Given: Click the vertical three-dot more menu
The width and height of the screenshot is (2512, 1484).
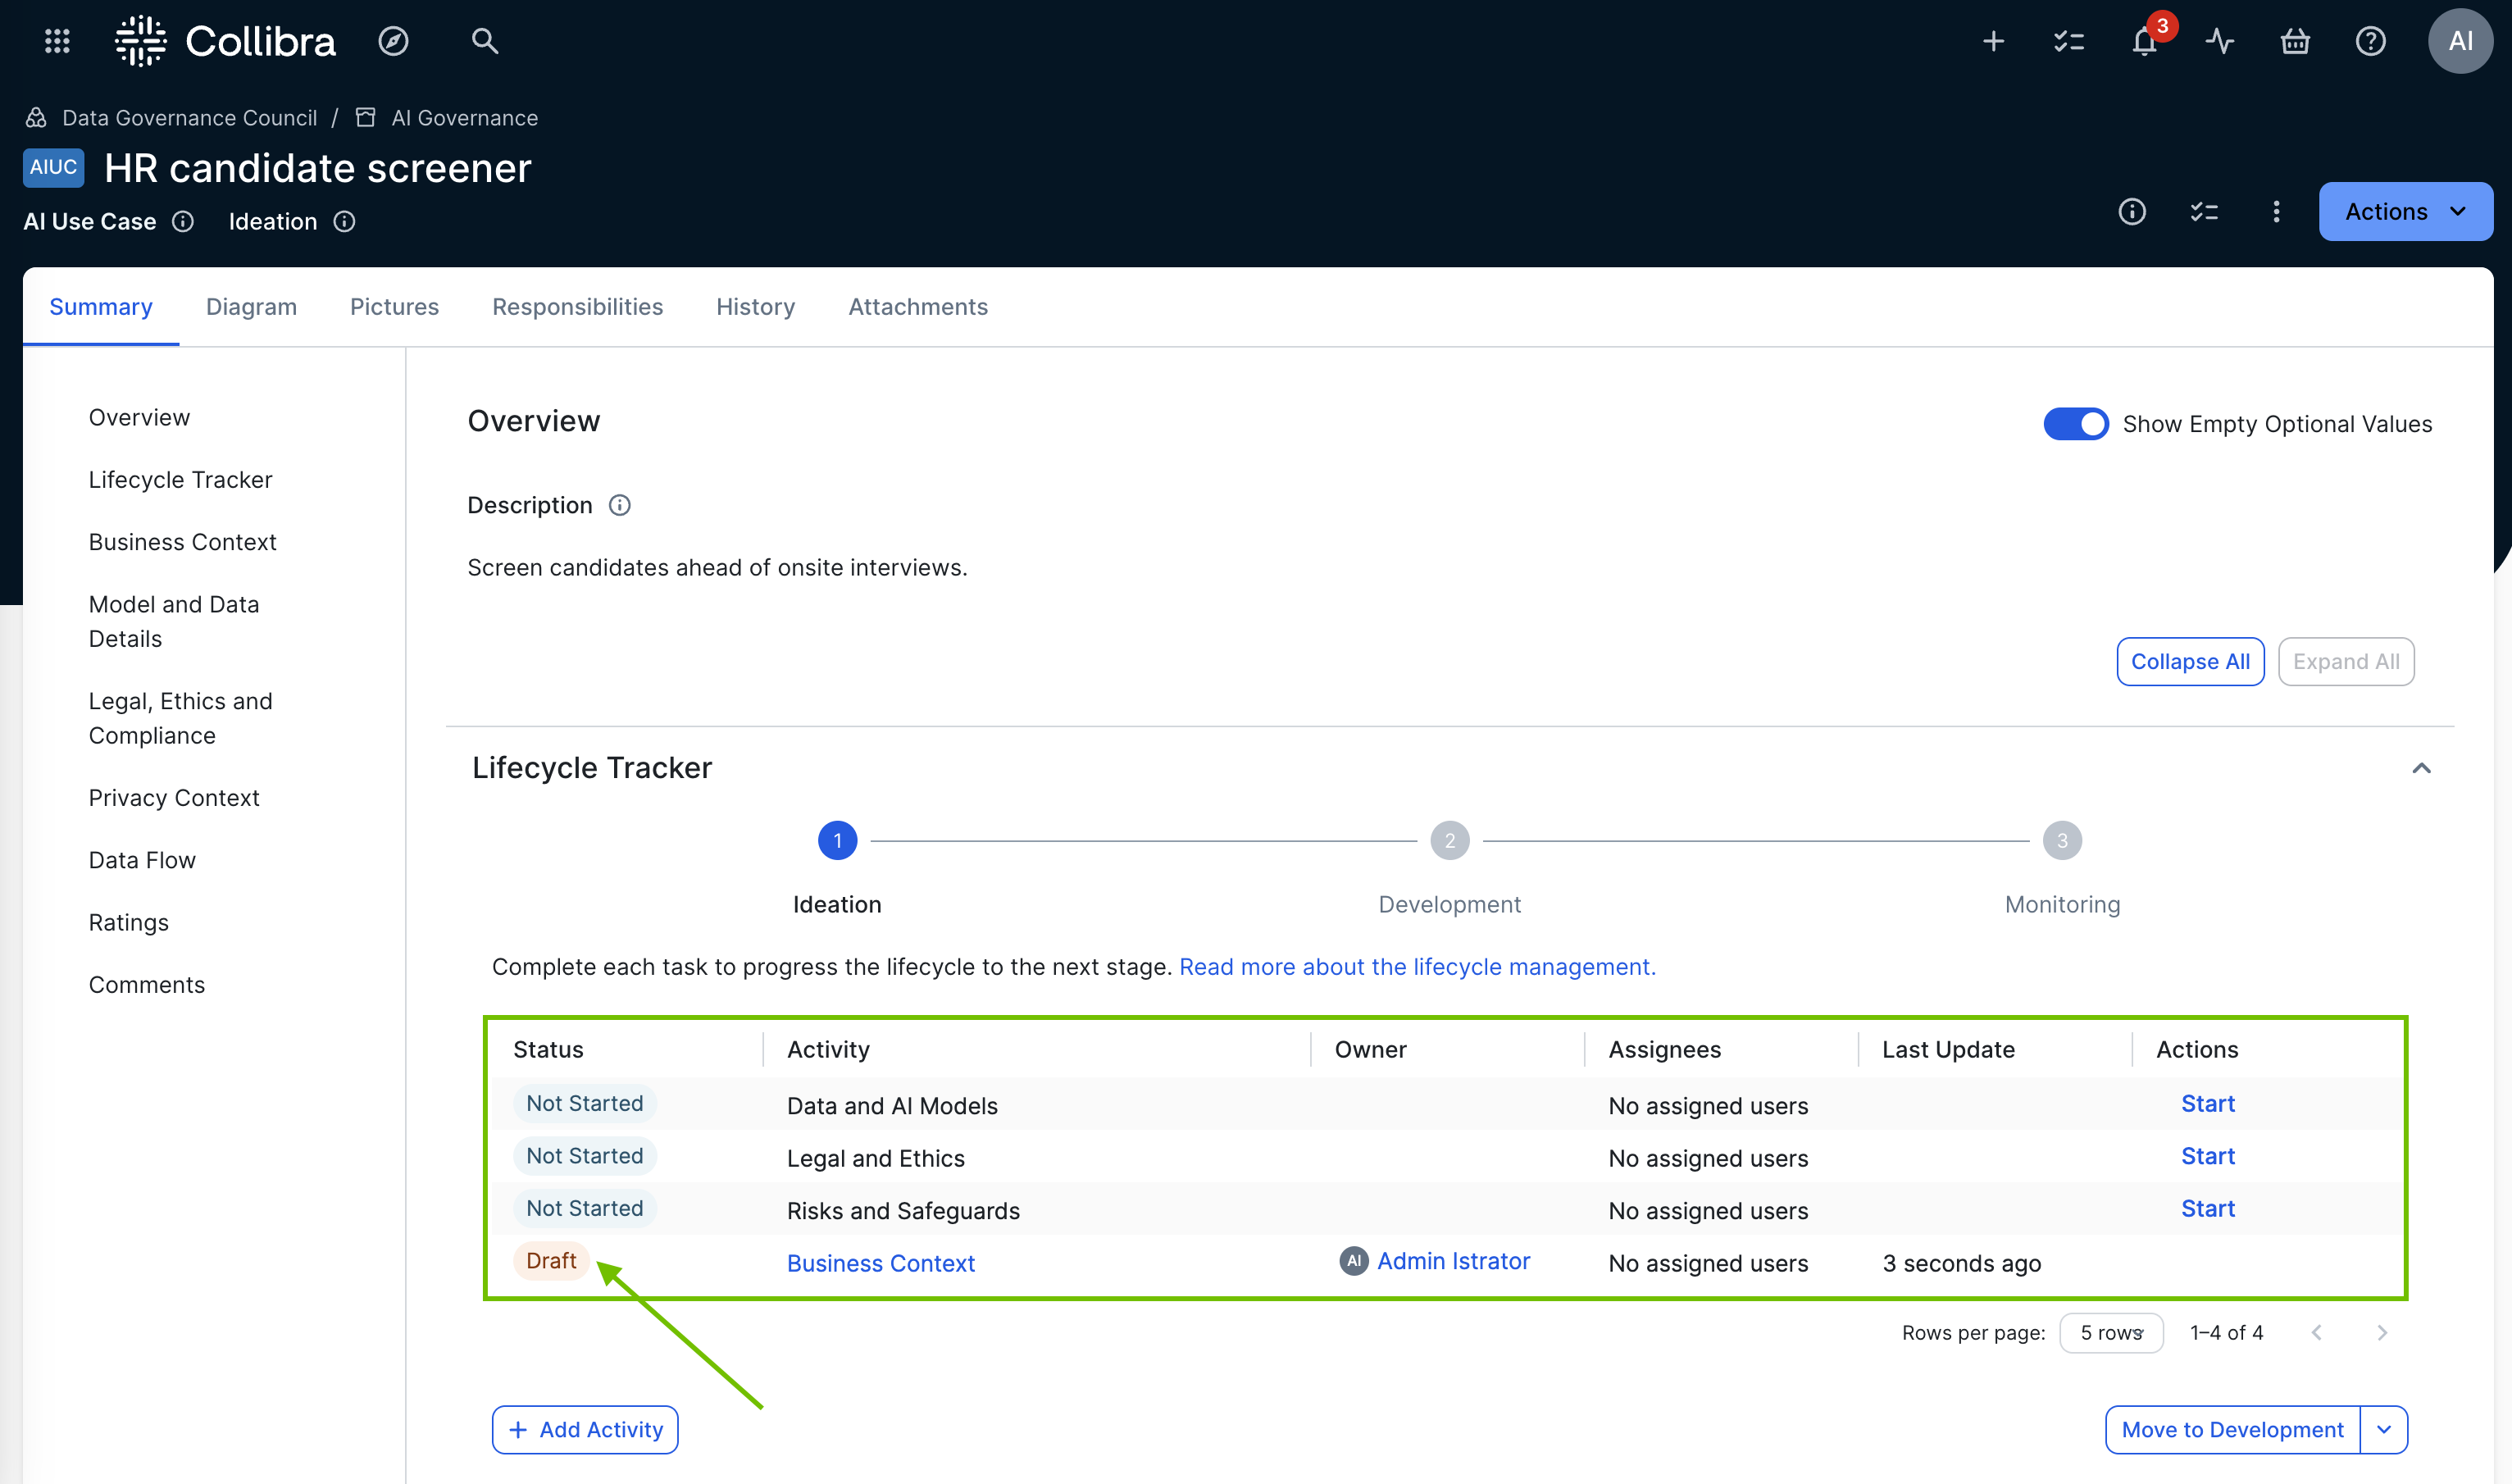Looking at the screenshot, I should (2276, 212).
